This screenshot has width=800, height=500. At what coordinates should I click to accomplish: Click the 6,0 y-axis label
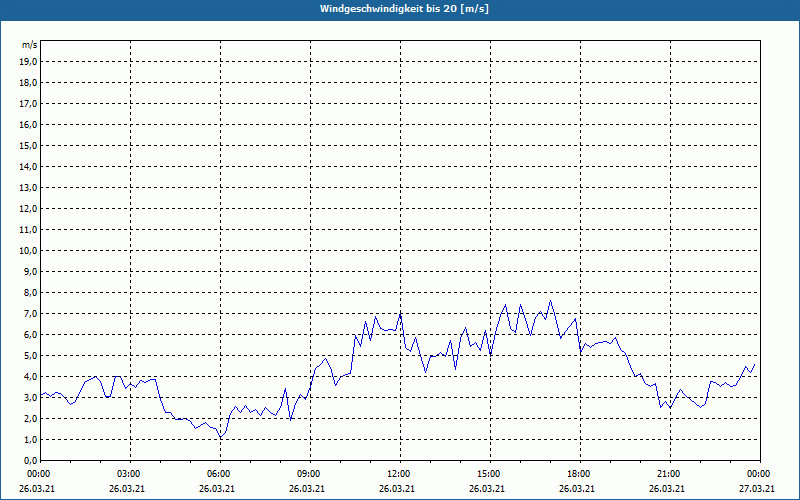tap(31, 335)
